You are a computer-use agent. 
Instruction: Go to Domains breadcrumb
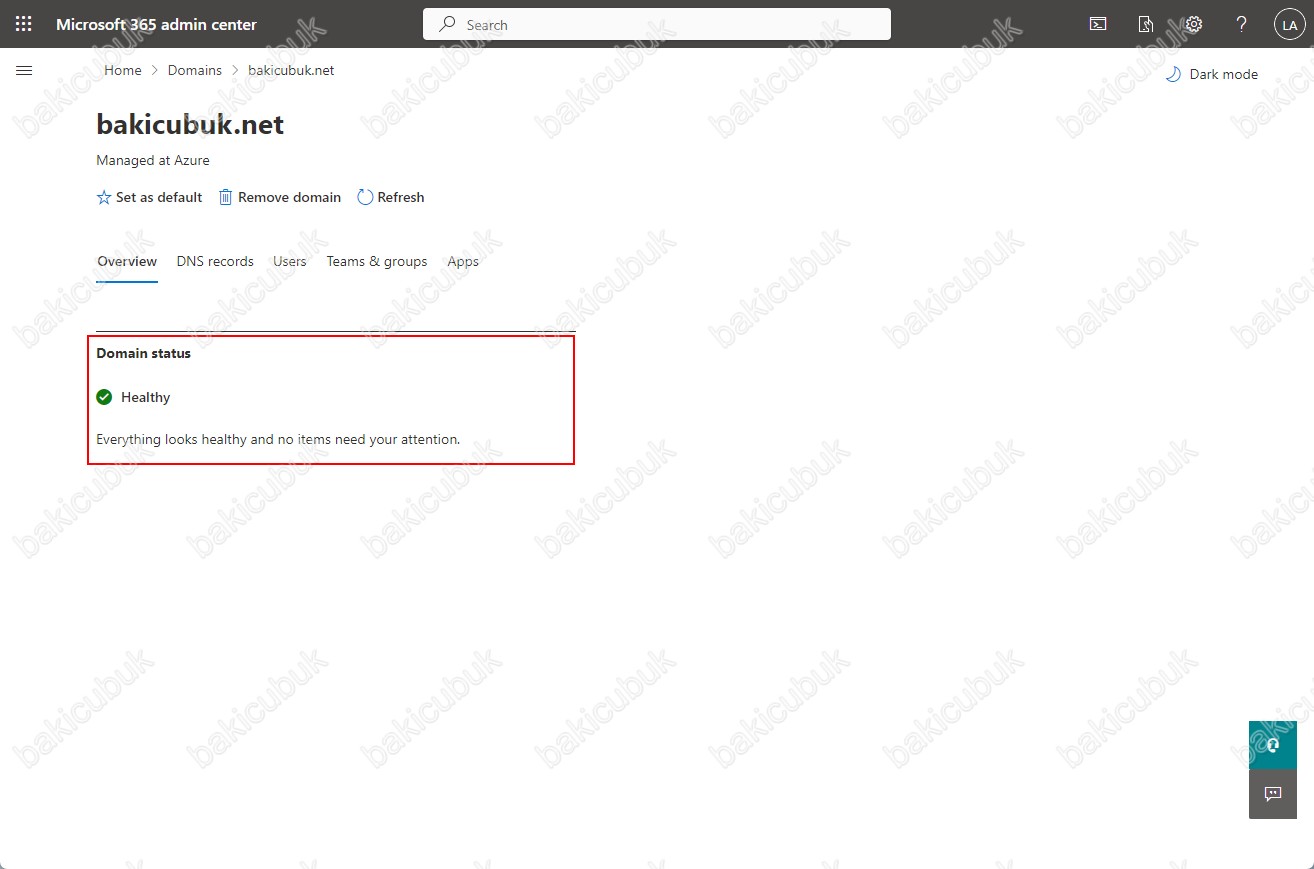pos(195,70)
